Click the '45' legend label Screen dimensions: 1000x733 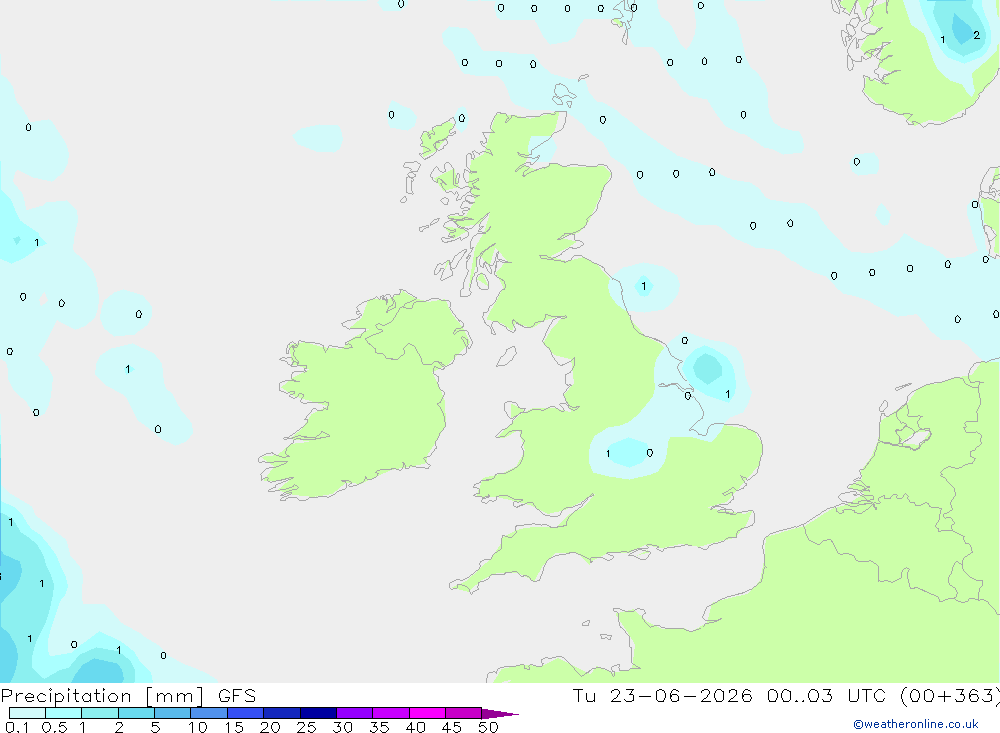452,727
